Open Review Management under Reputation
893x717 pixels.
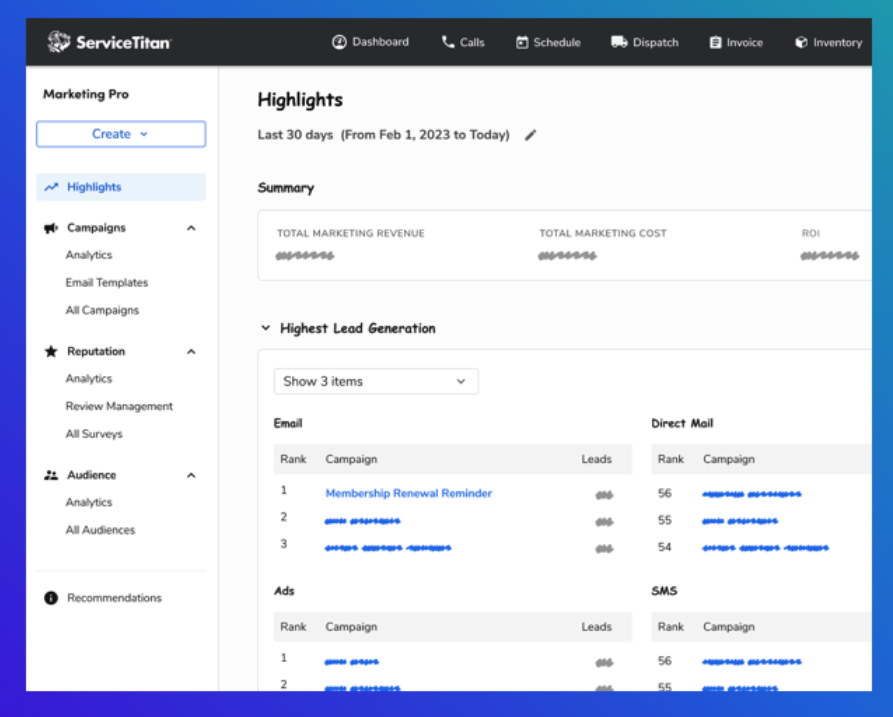(x=119, y=407)
